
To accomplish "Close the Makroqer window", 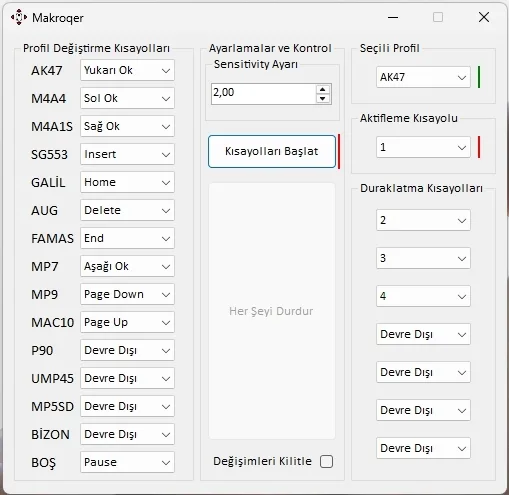I will tap(484, 17).
